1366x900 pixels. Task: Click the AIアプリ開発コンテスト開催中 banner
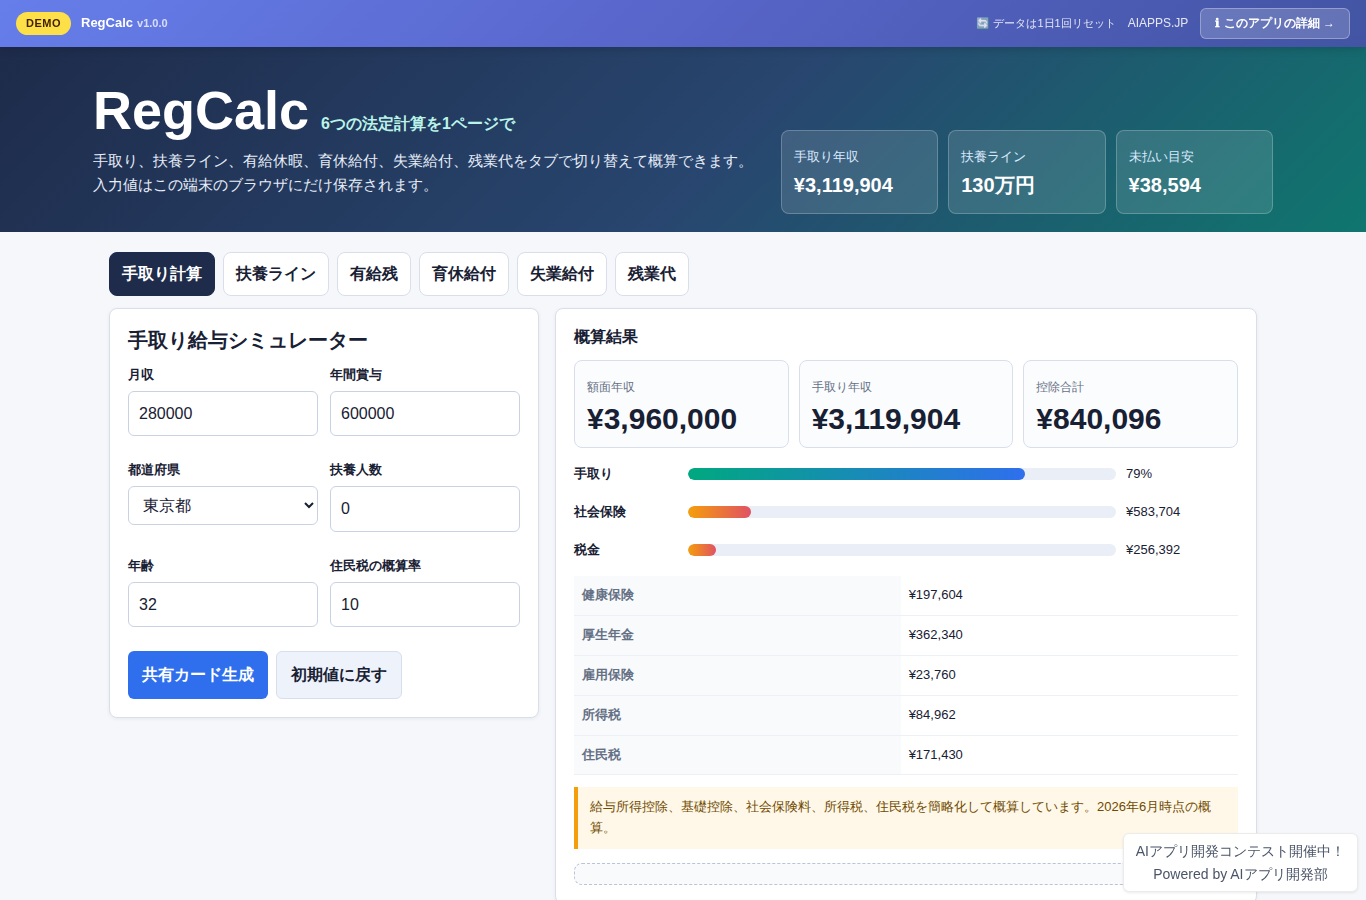(x=1240, y=863)
